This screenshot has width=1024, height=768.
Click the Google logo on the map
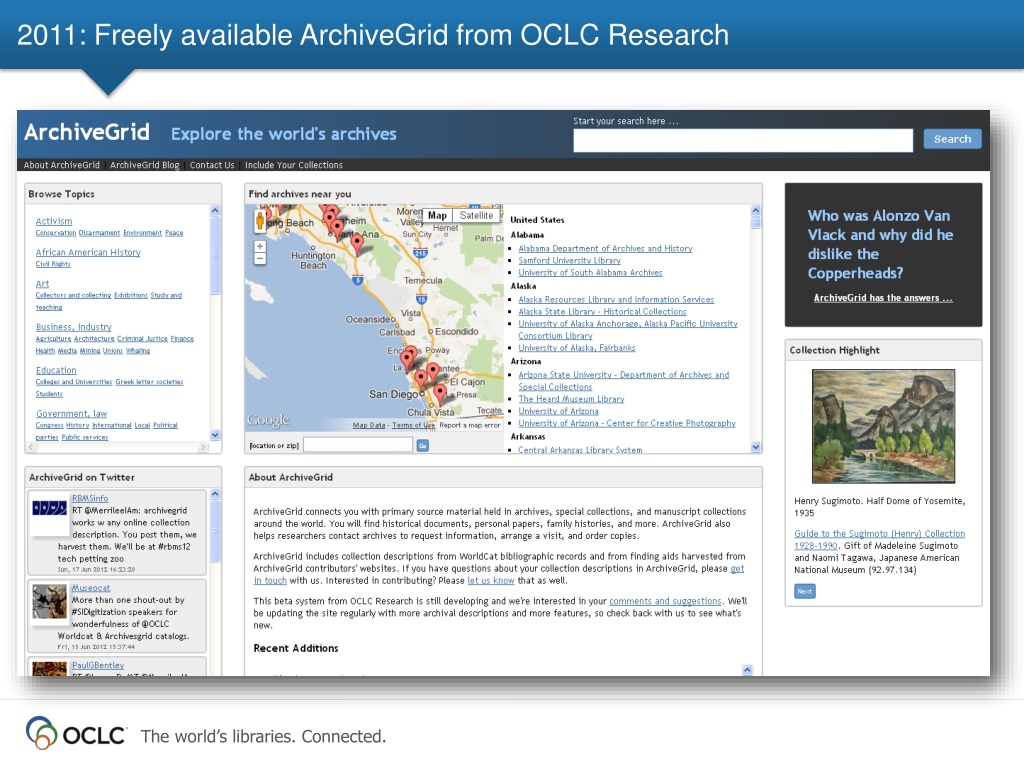[x=268, y=420]
